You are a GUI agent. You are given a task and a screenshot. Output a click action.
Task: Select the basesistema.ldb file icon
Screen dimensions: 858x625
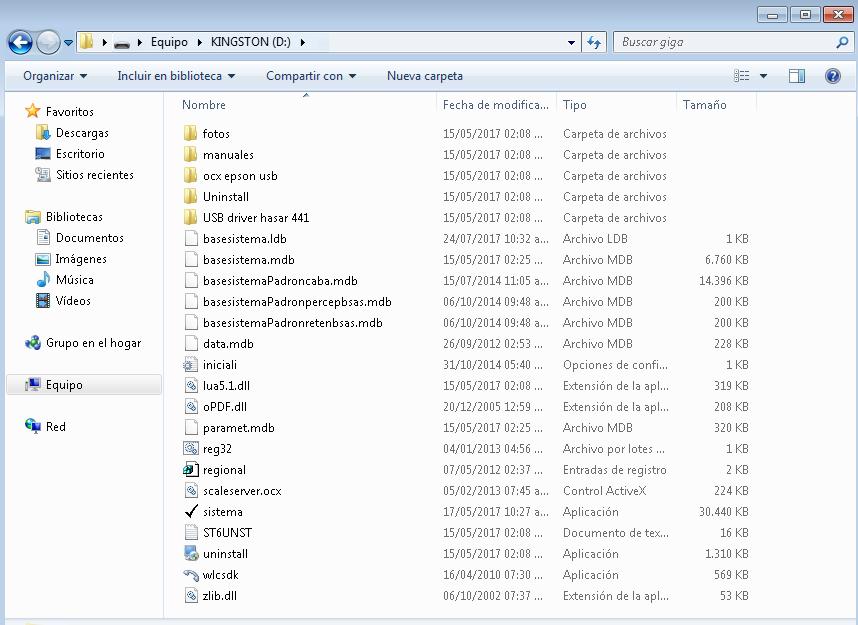[190, 239]
